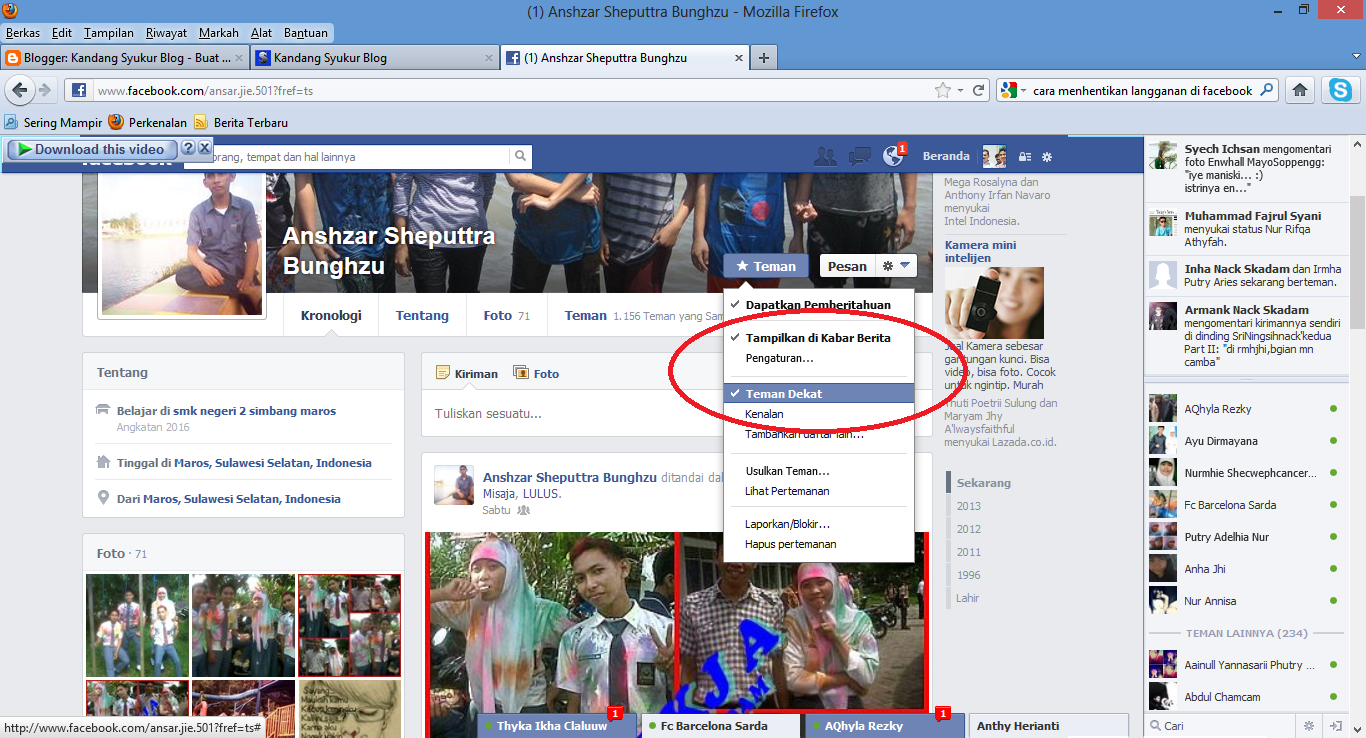Switch to Blogger Kandang Syukur Blog Buat tab
The width and height of the screenshot is (1366, 738).
[x=123, y=58]
